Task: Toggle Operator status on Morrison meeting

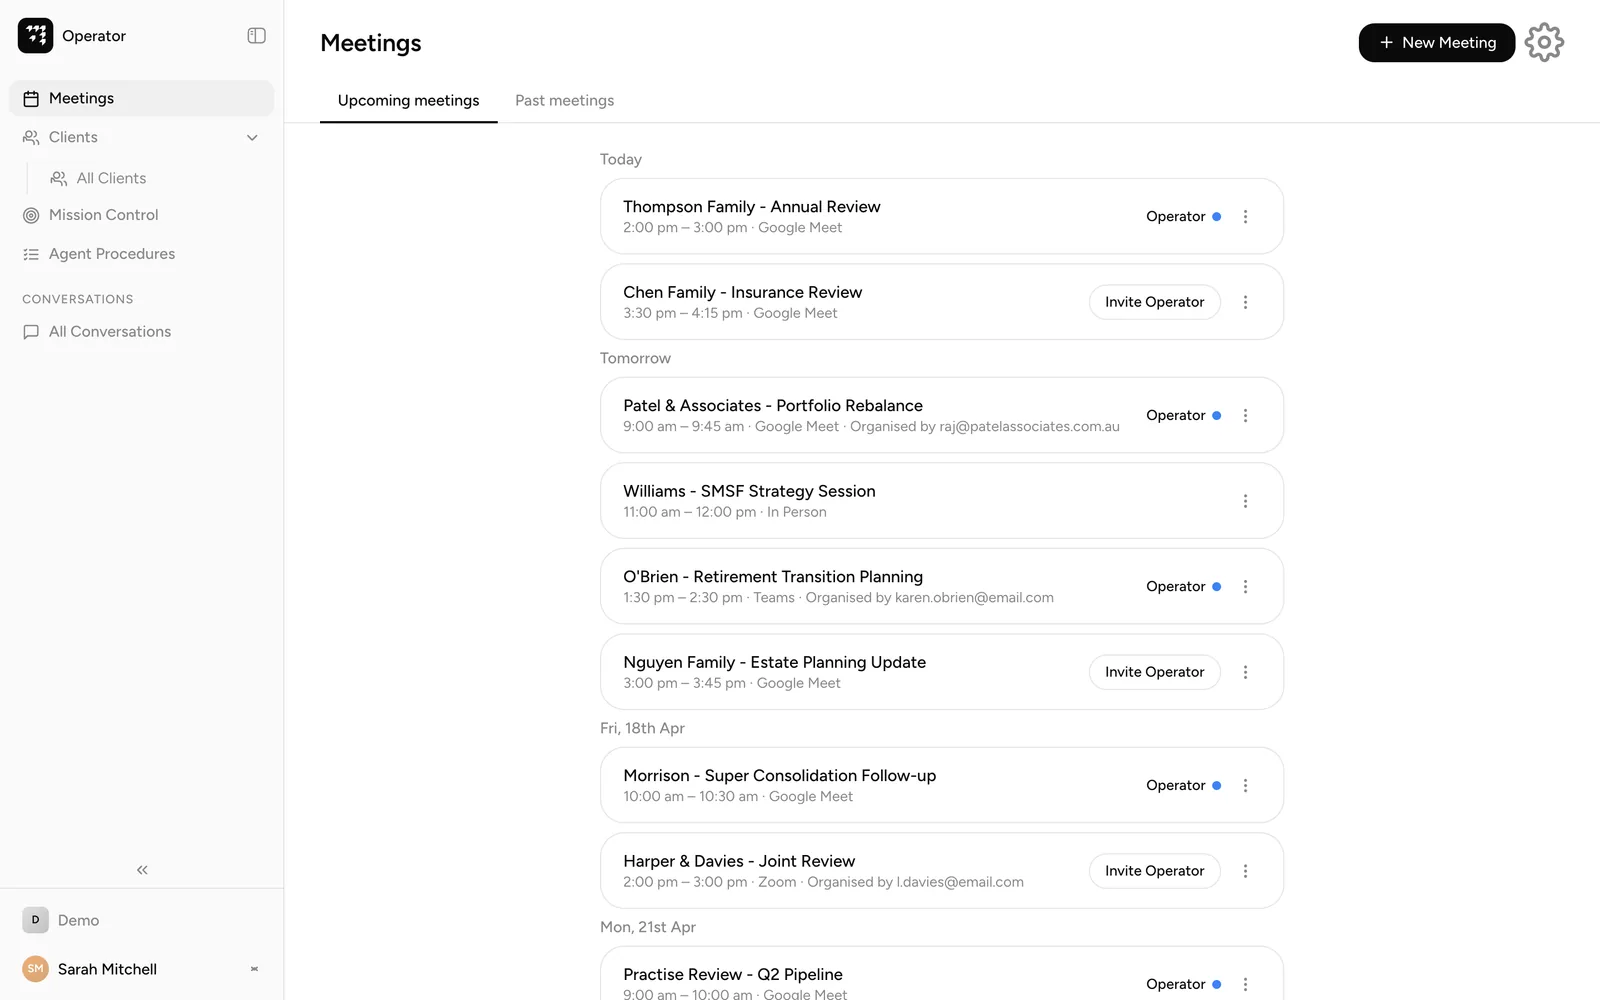Action: pos(1183,785)
